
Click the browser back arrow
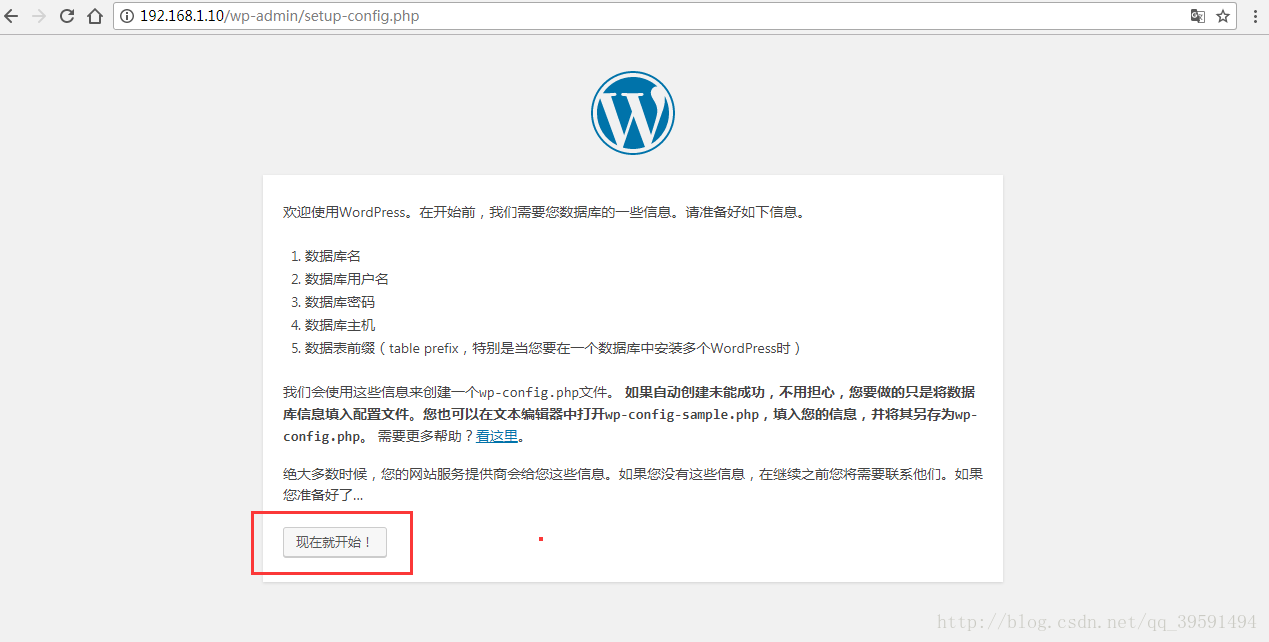[x=12, y=16]
